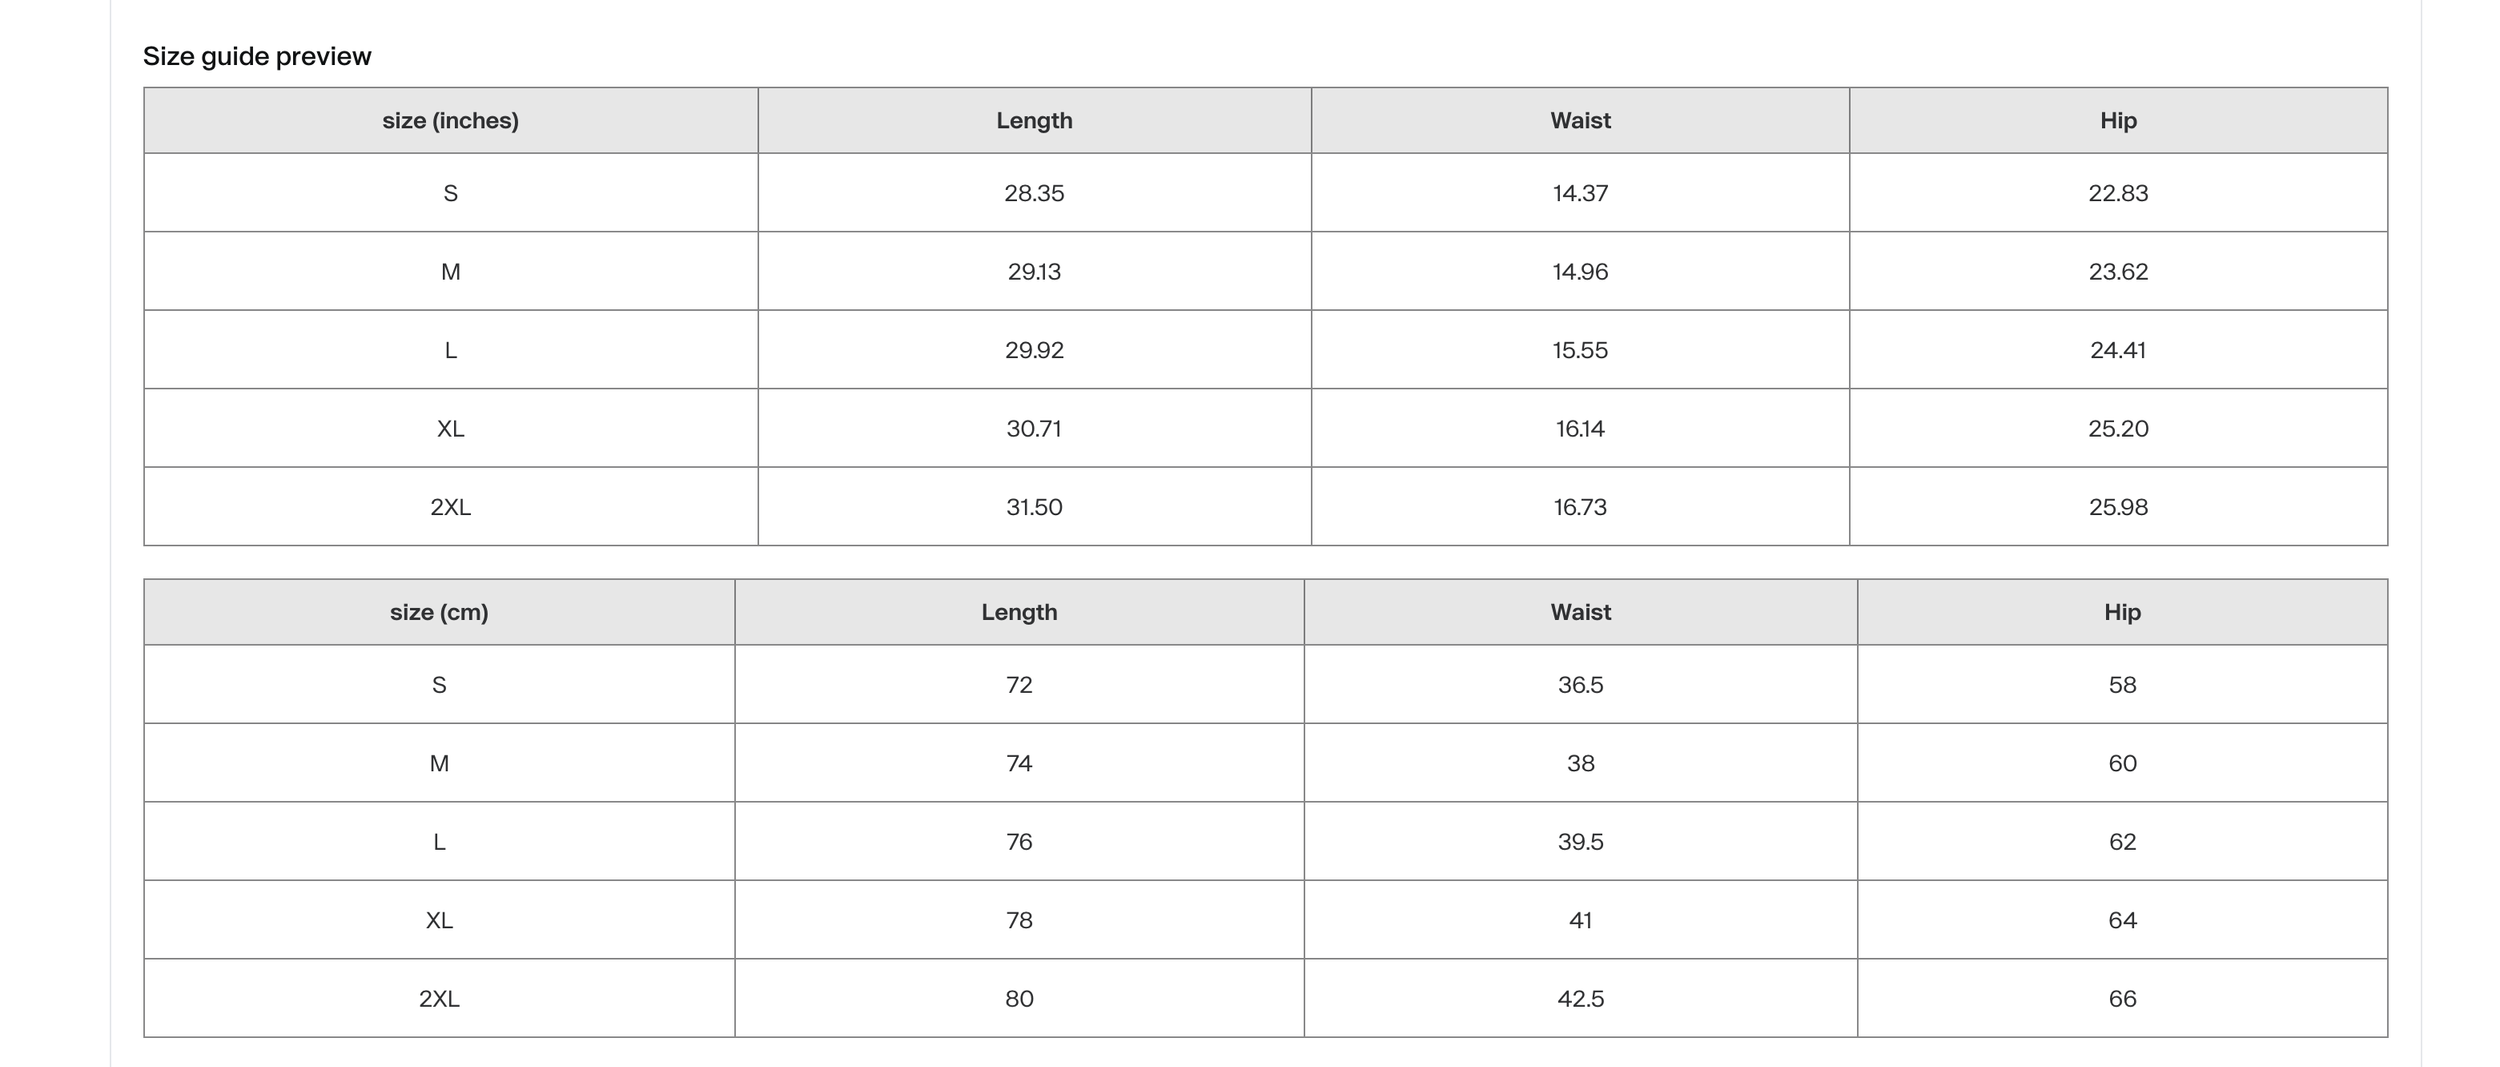This screenshot has height=1067, width=2500.
Task: Select the Hip header in inches table
Action: coord(2118,120)
